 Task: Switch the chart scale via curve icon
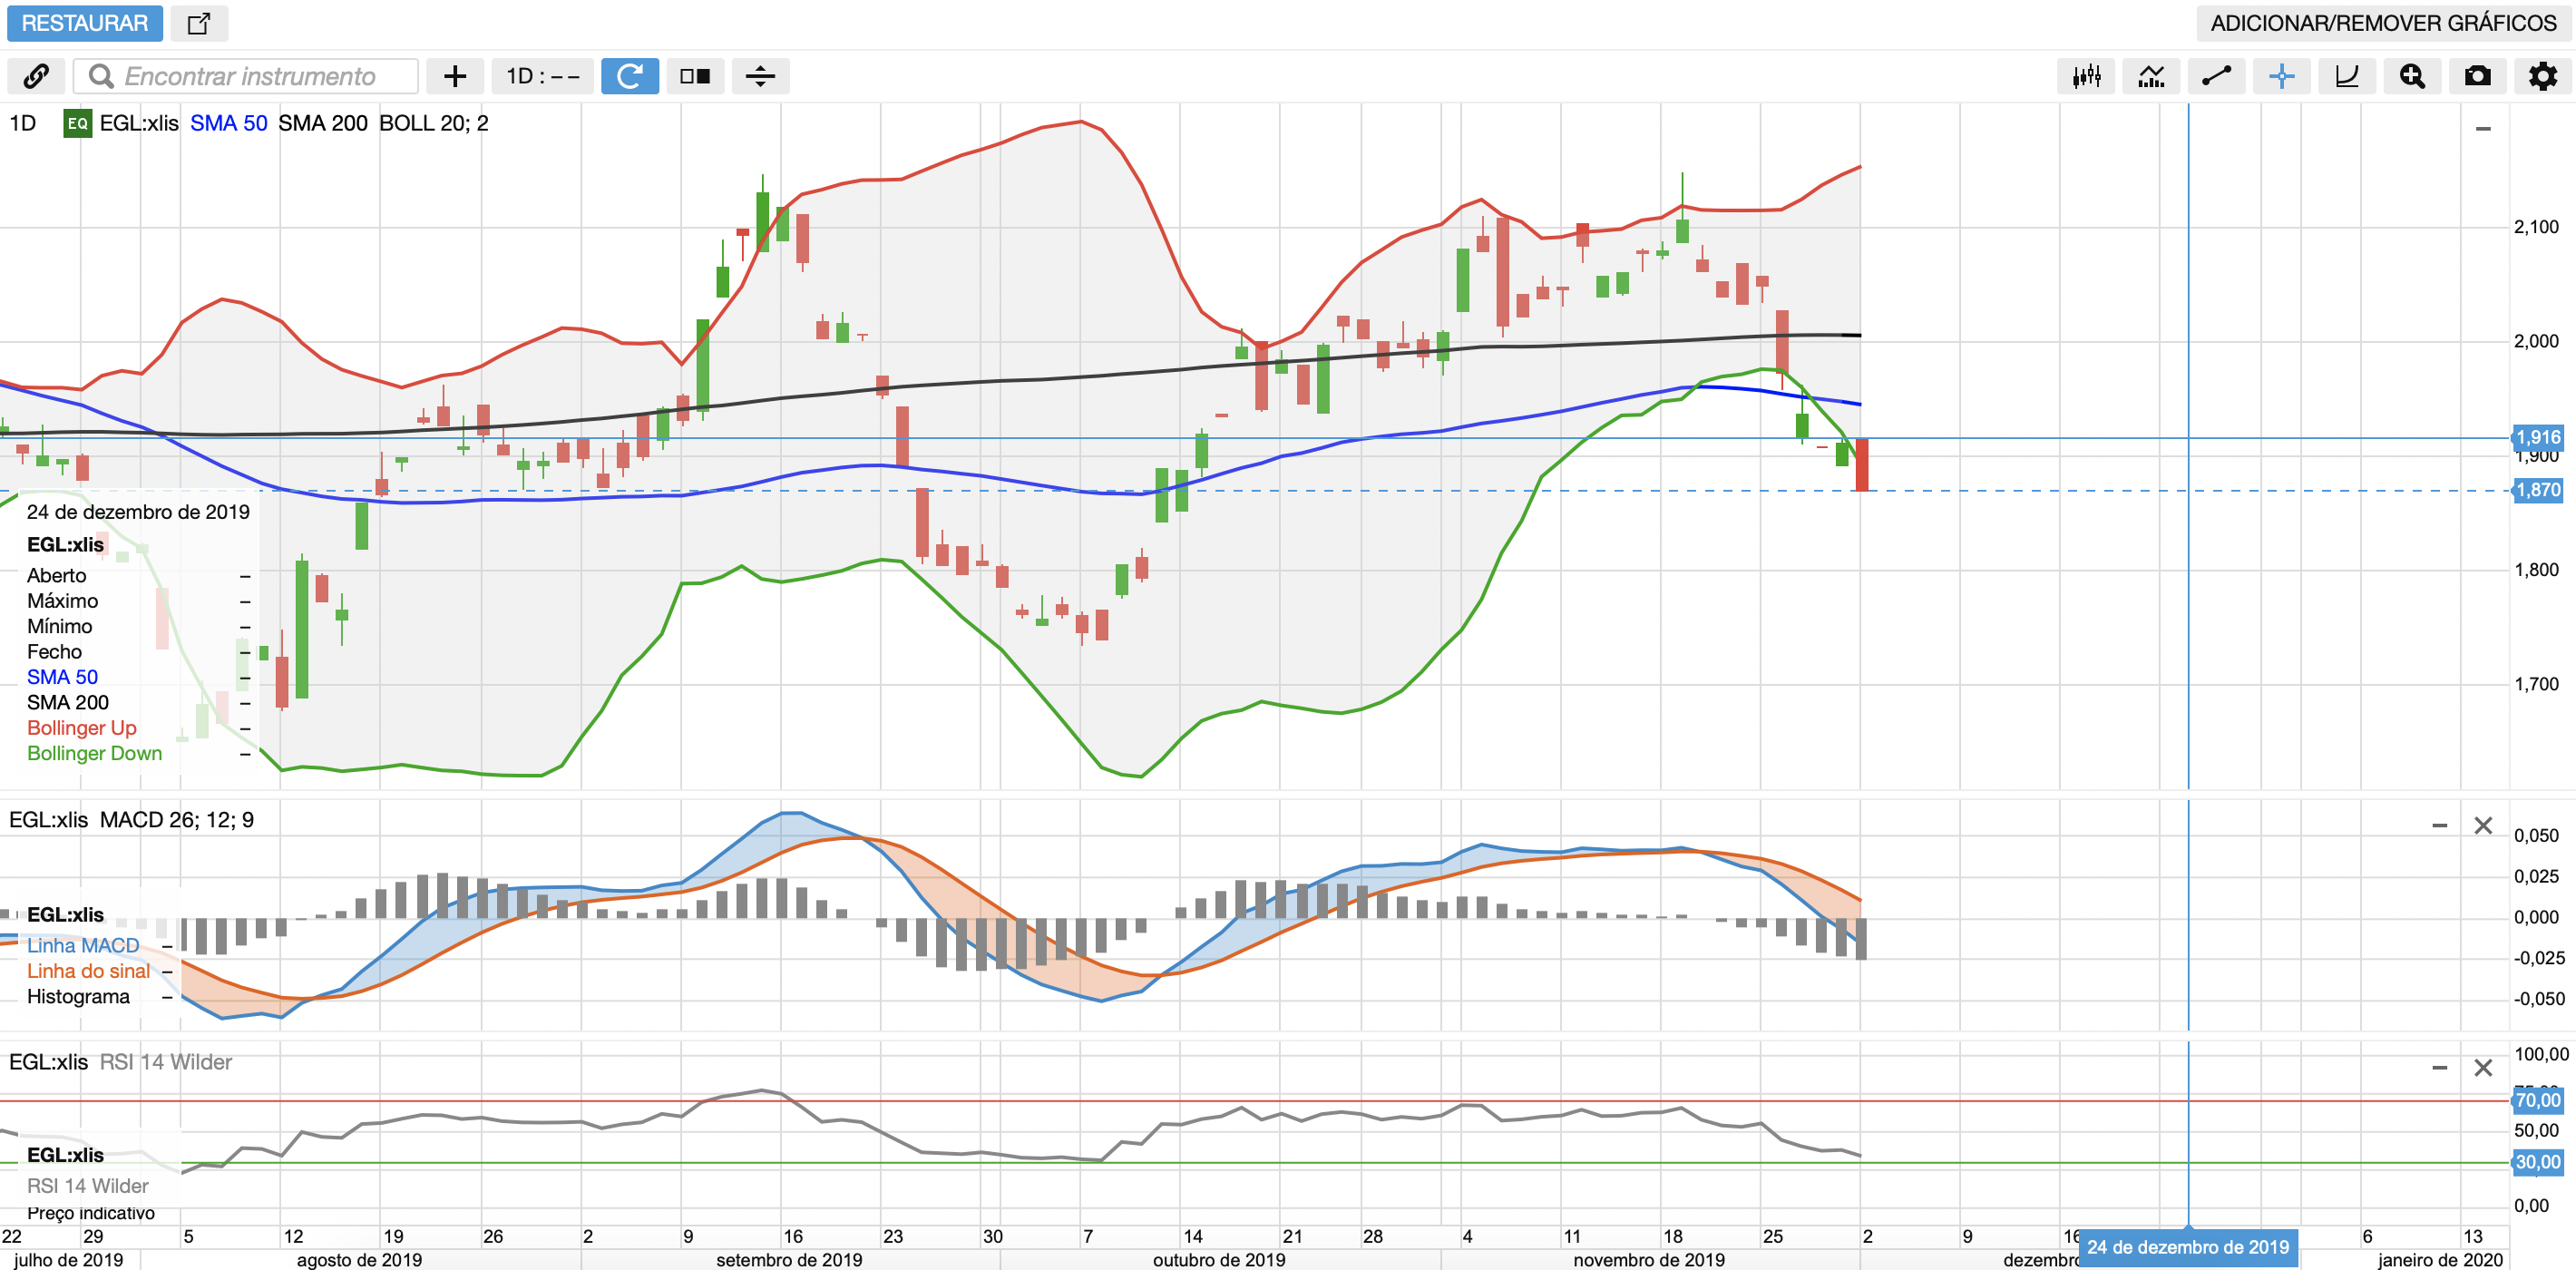(x=2346, y=76)
